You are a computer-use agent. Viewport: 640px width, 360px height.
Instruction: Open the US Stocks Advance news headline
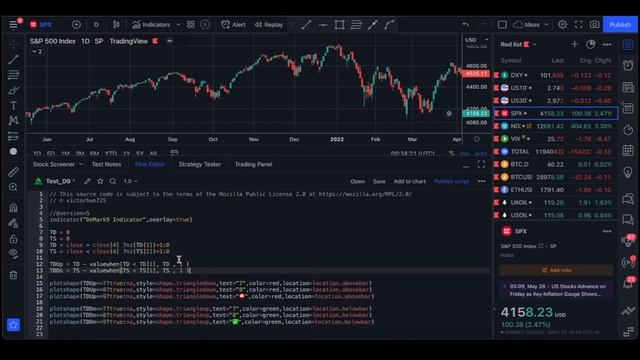click(557, 290)
